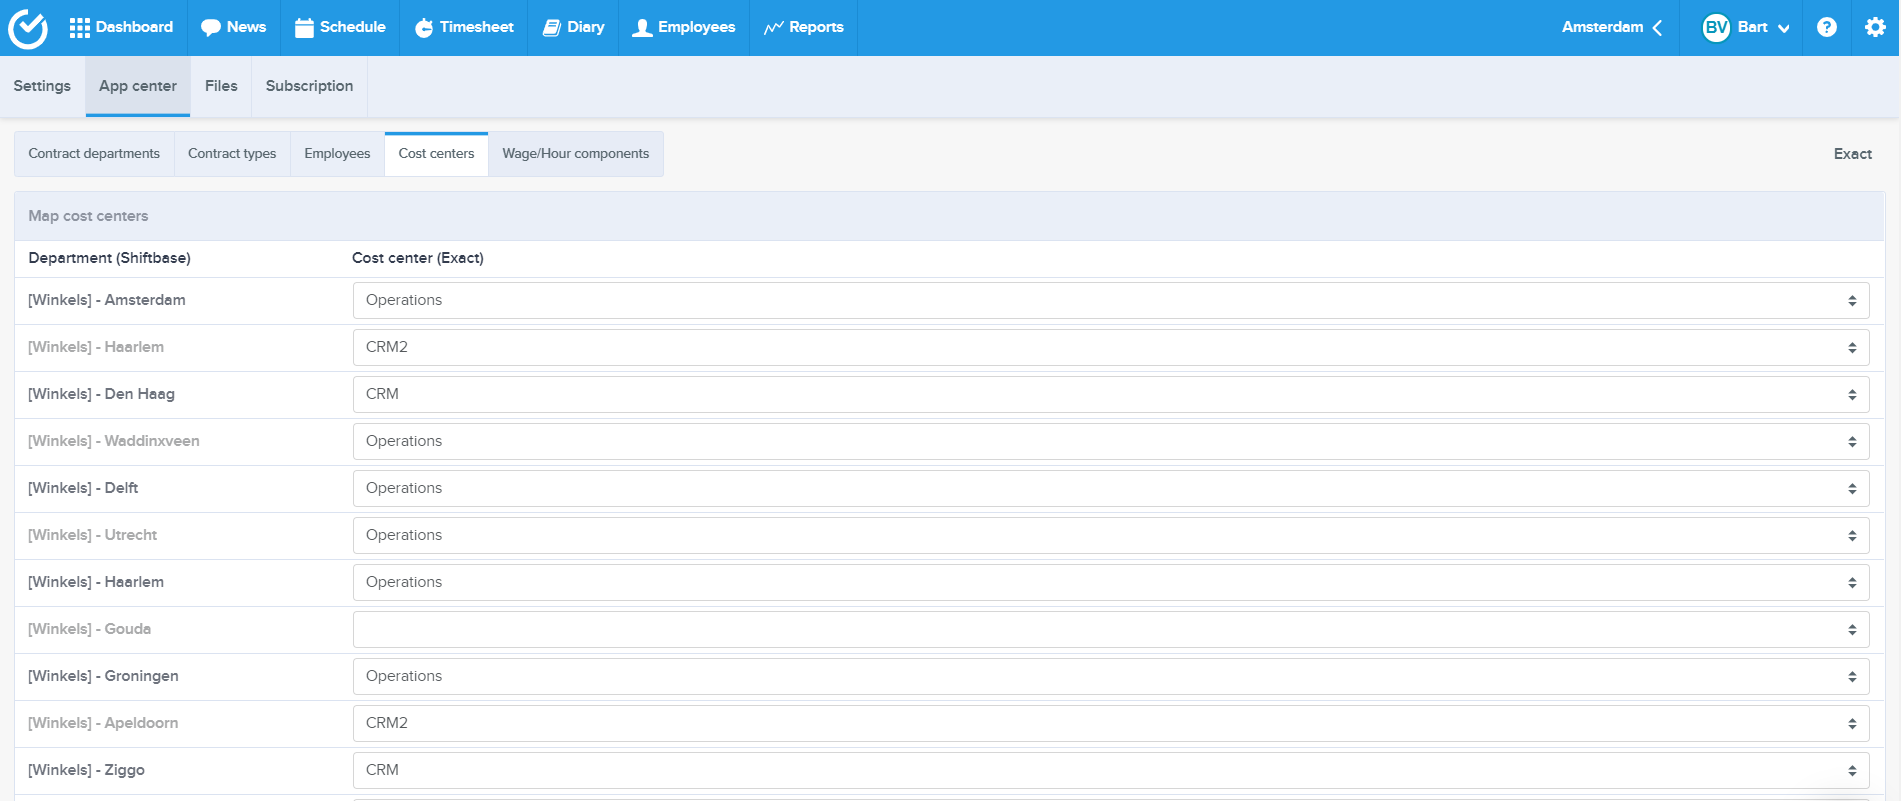This screenshot has width=1901, height=801.
Task: Click the "Department (Shiftbase)" column header
Action: [x=109, y=258]
